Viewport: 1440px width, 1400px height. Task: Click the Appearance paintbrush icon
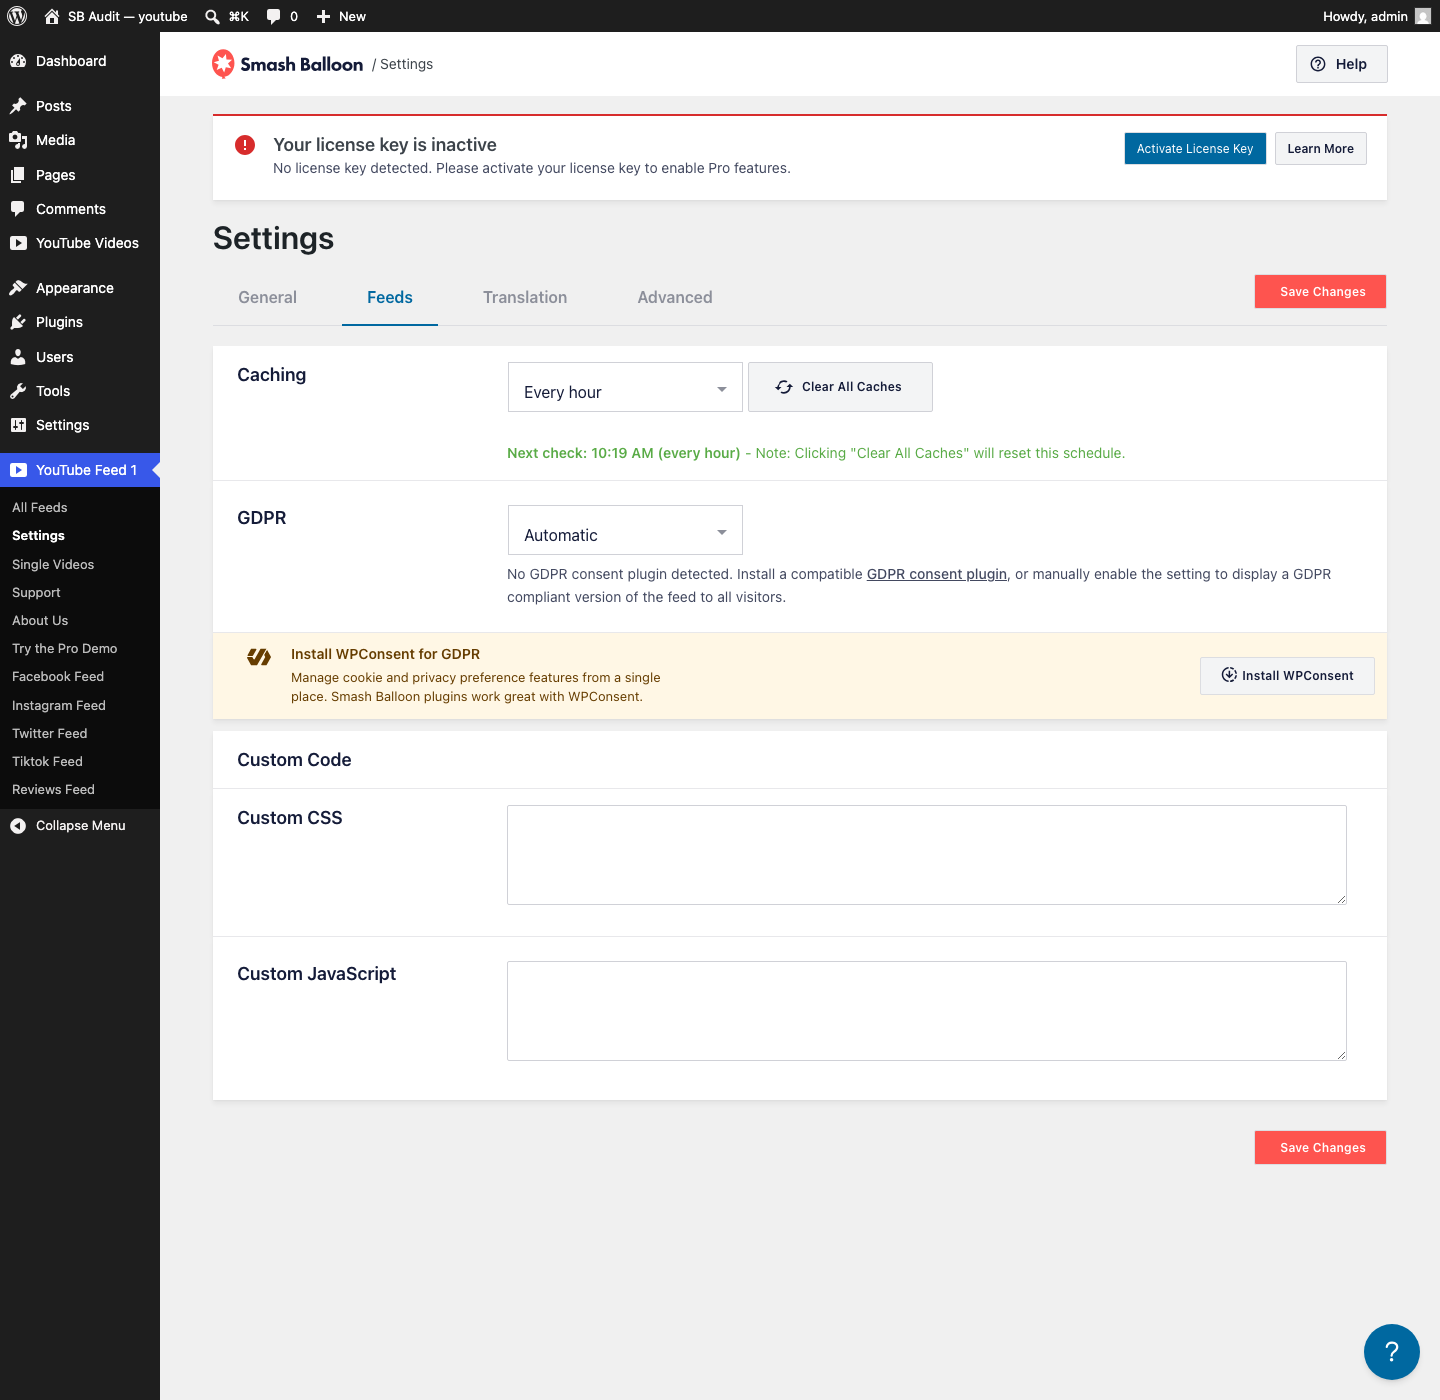coord(18,288)
